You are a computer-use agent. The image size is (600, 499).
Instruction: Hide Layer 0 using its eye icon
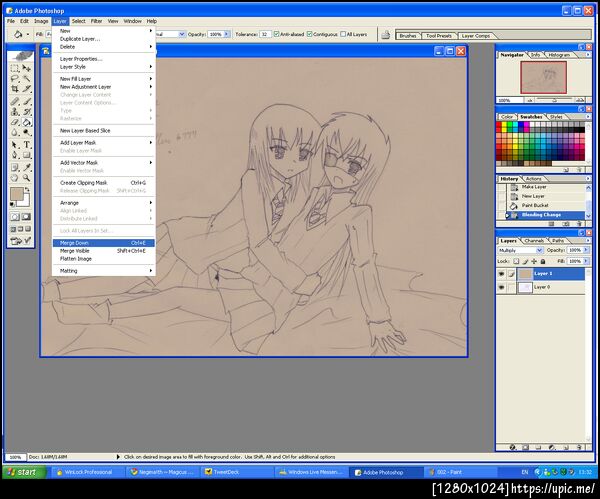click(501, 287)
